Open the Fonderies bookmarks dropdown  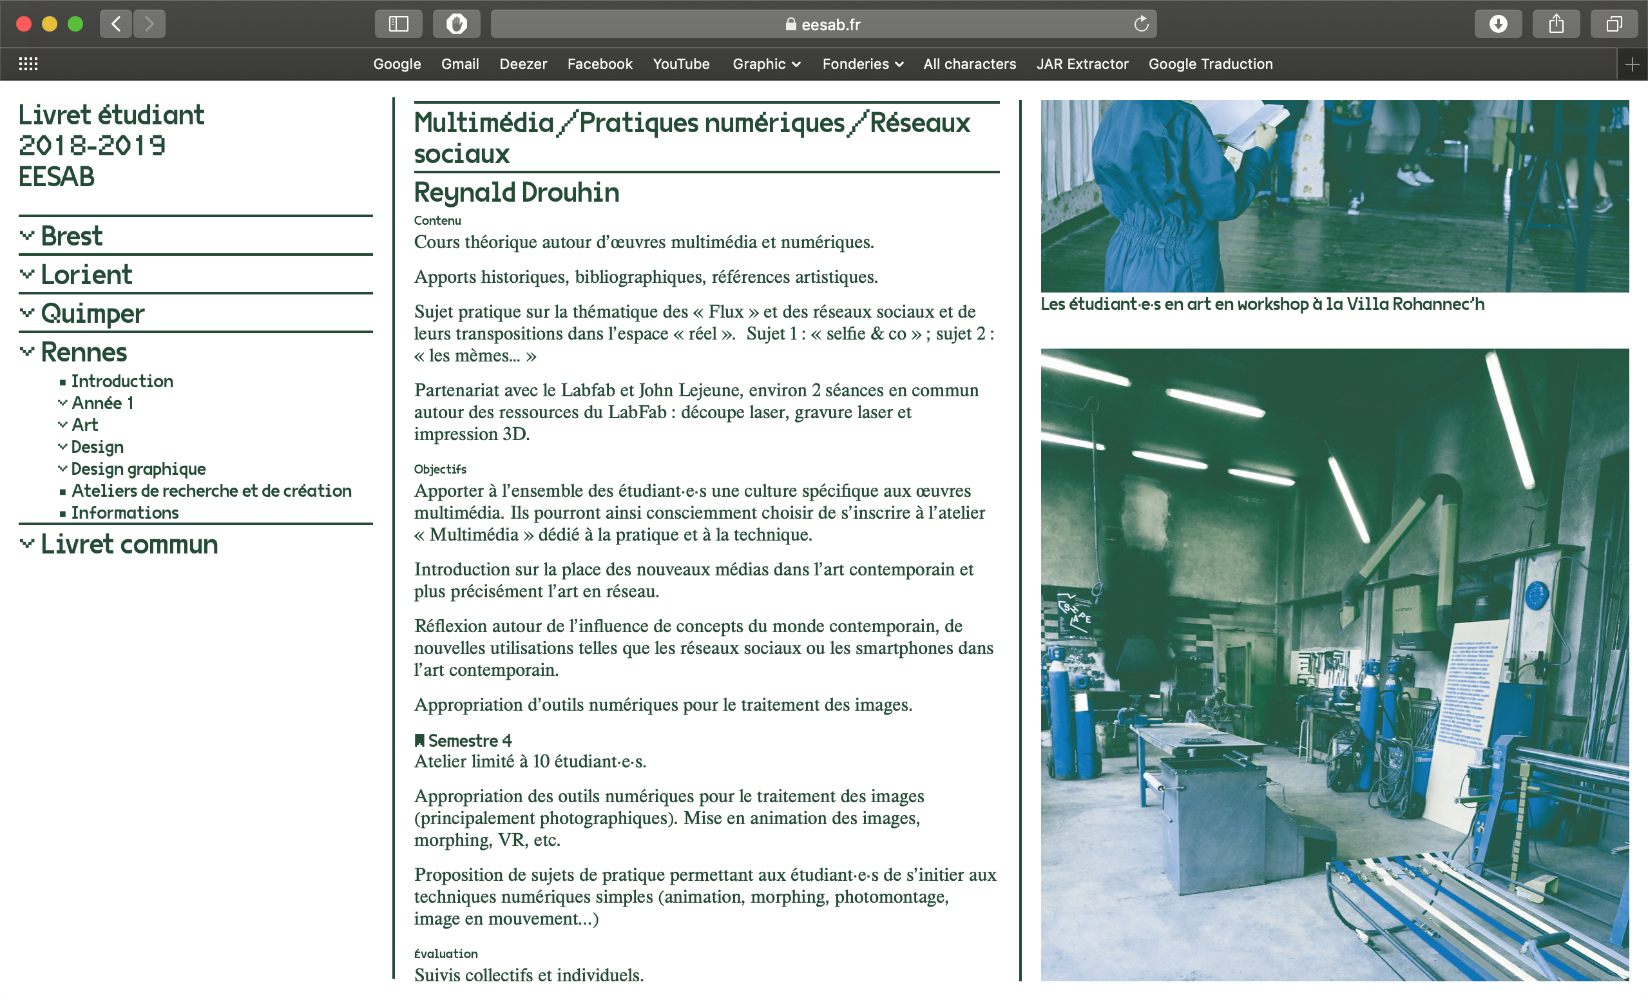pyautogui.click(x=862, y=64)
